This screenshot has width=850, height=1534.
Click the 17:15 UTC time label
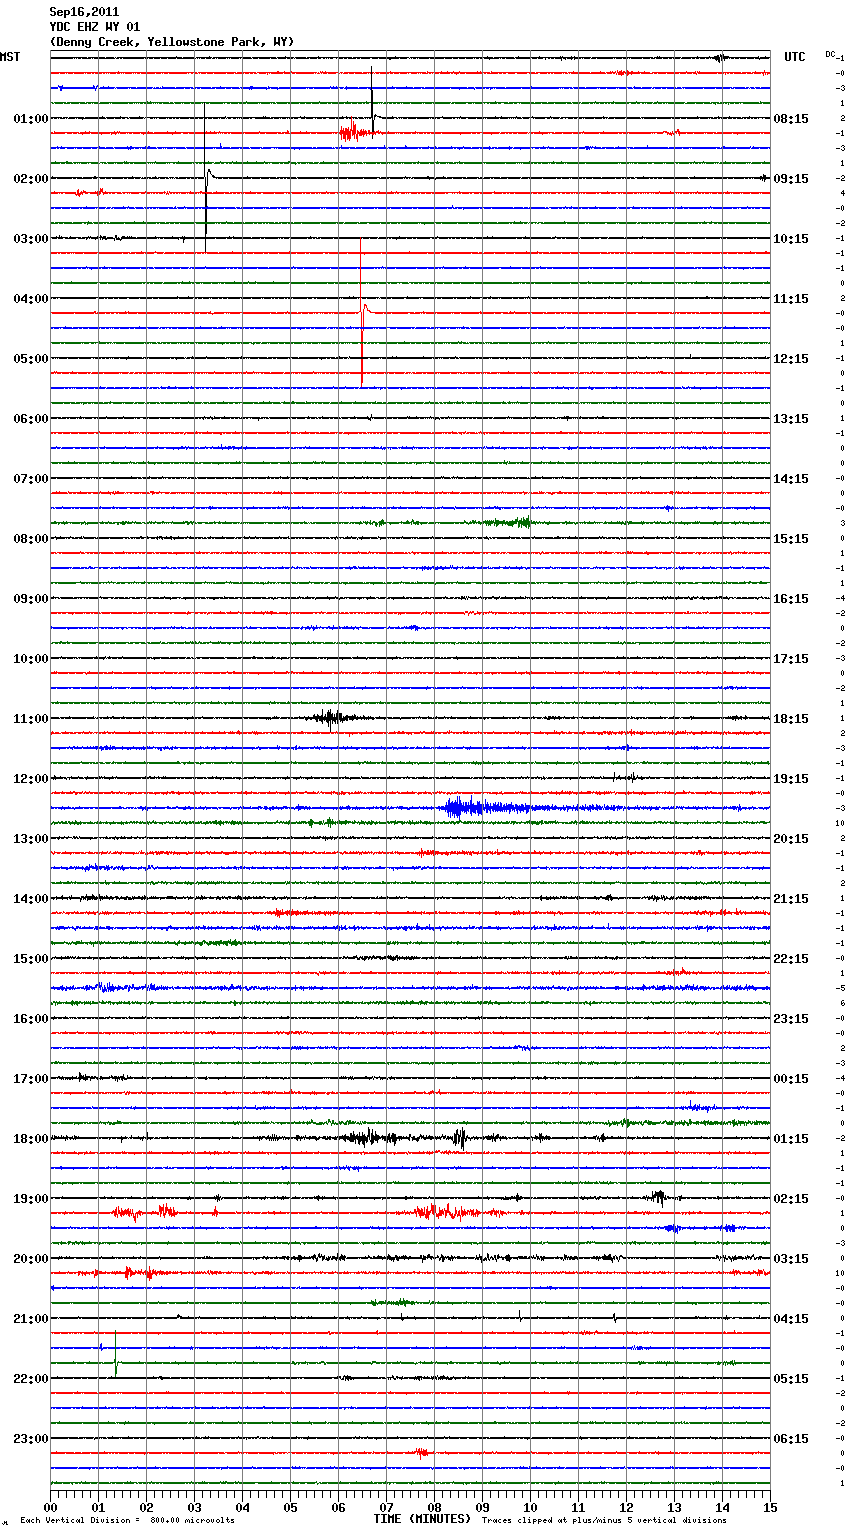[x=791, y=659]
